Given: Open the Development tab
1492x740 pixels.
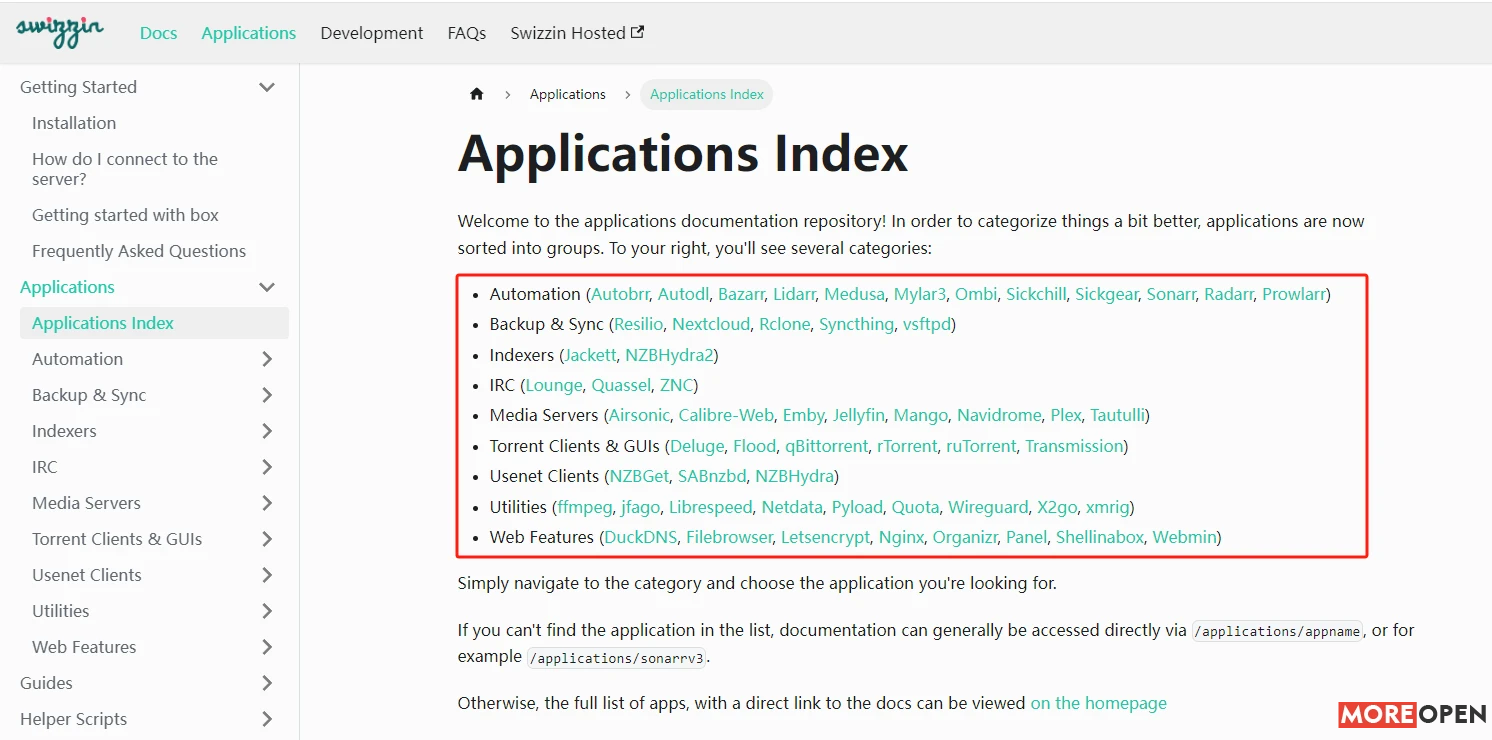Looking at the screenshot, I should pyautogui.click(x=372, y=33).
